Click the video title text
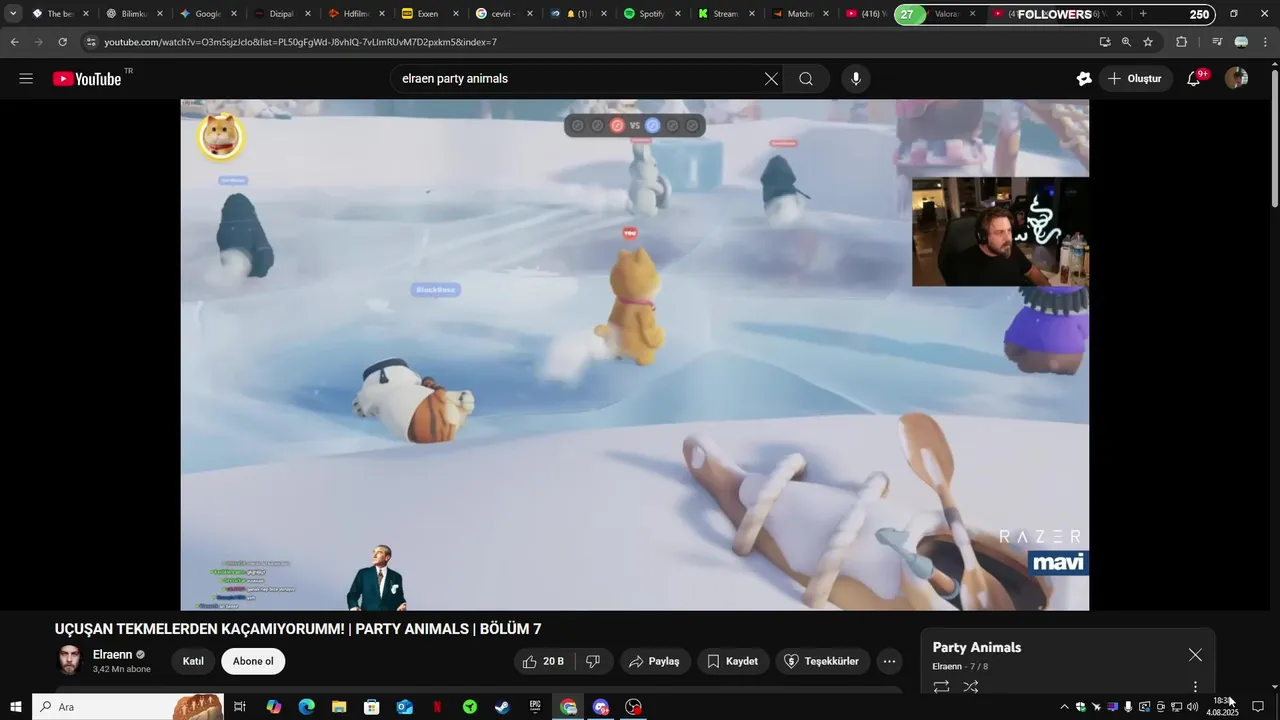Image resolution: width=1280 pixels, height=720 pixels. tap(298, 629)
